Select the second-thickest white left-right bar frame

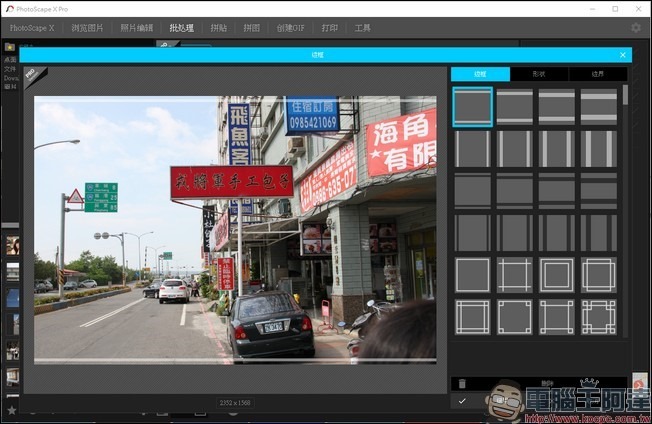[556, 149]
